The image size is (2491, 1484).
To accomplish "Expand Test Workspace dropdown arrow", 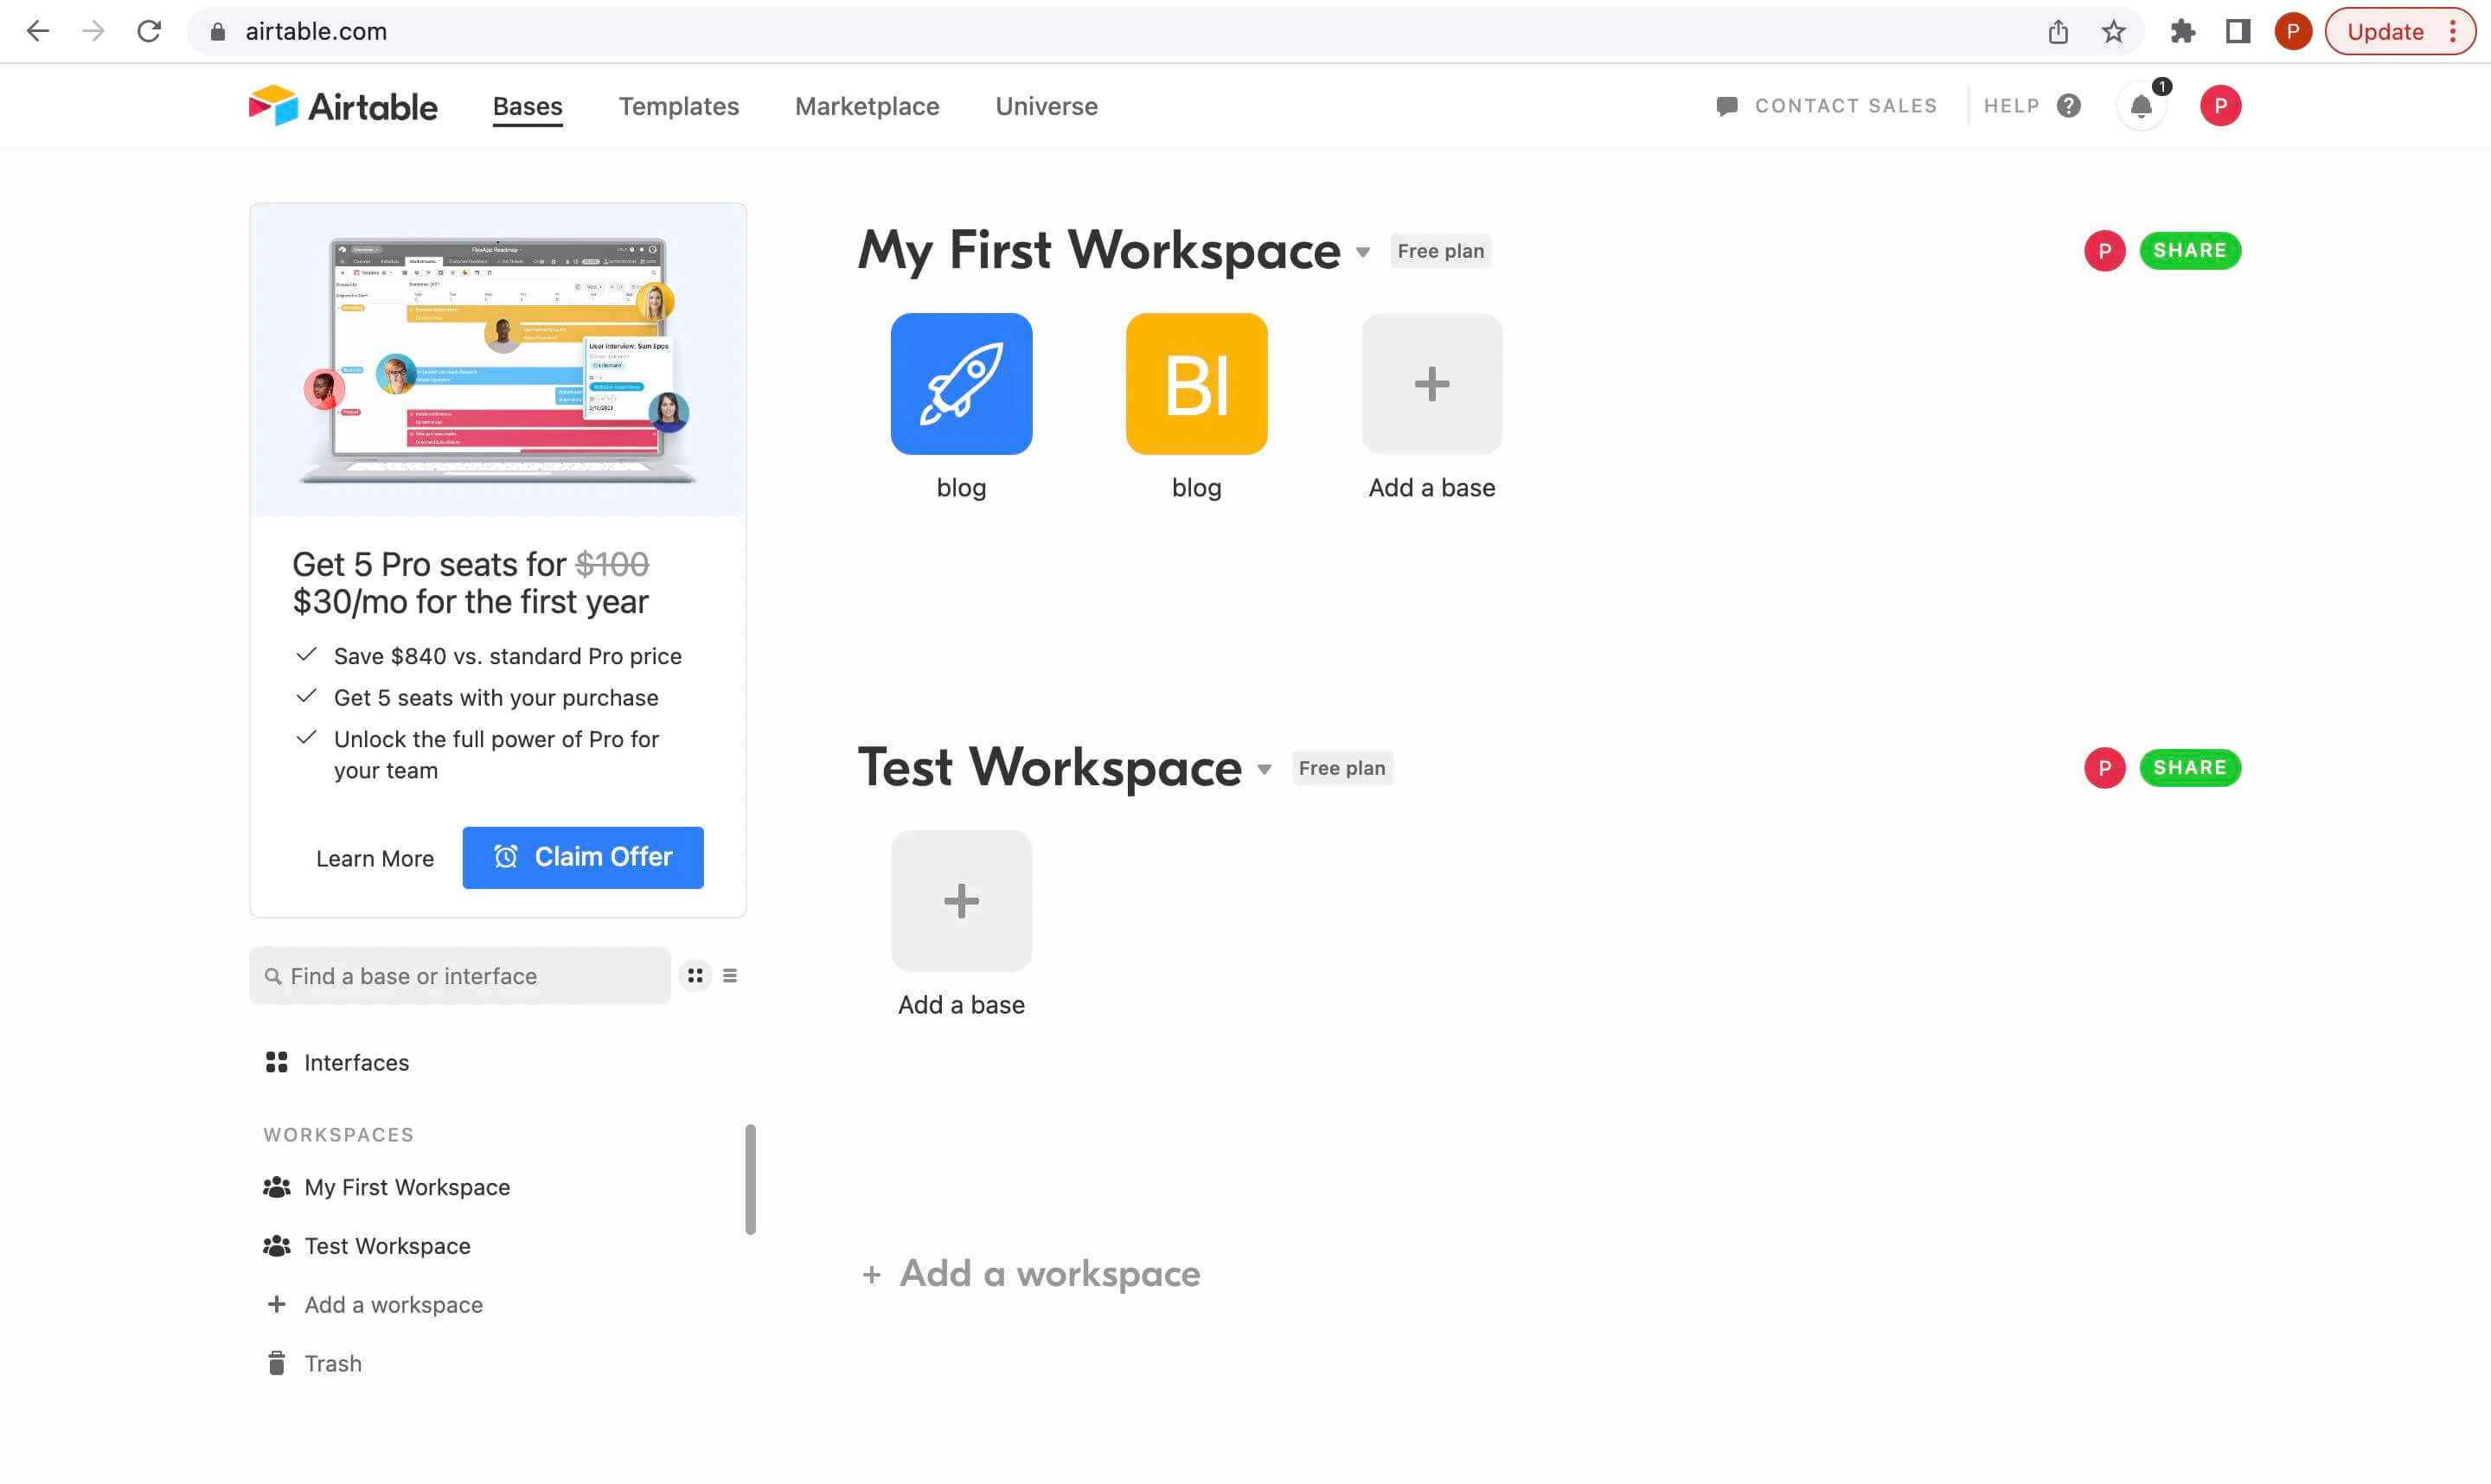I will 1264,769.
